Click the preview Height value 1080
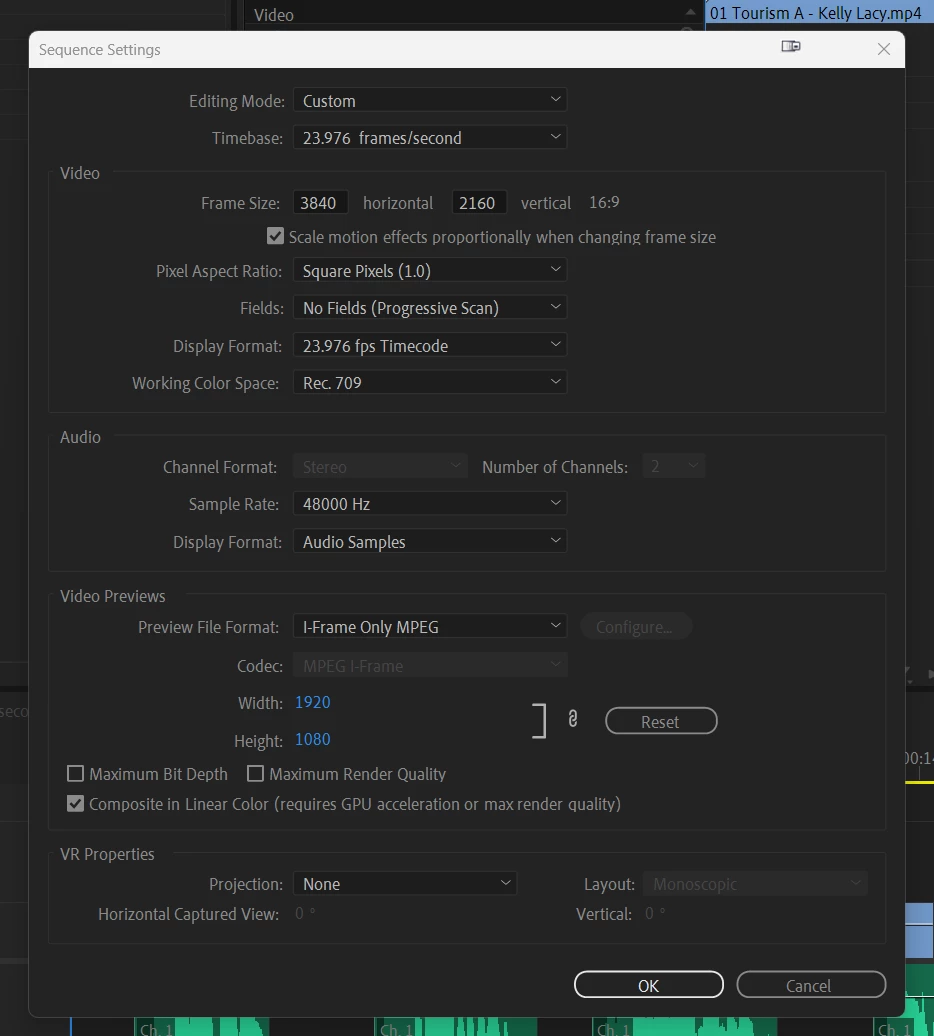This screenshot has height=1036, width=934. (312, 739)
